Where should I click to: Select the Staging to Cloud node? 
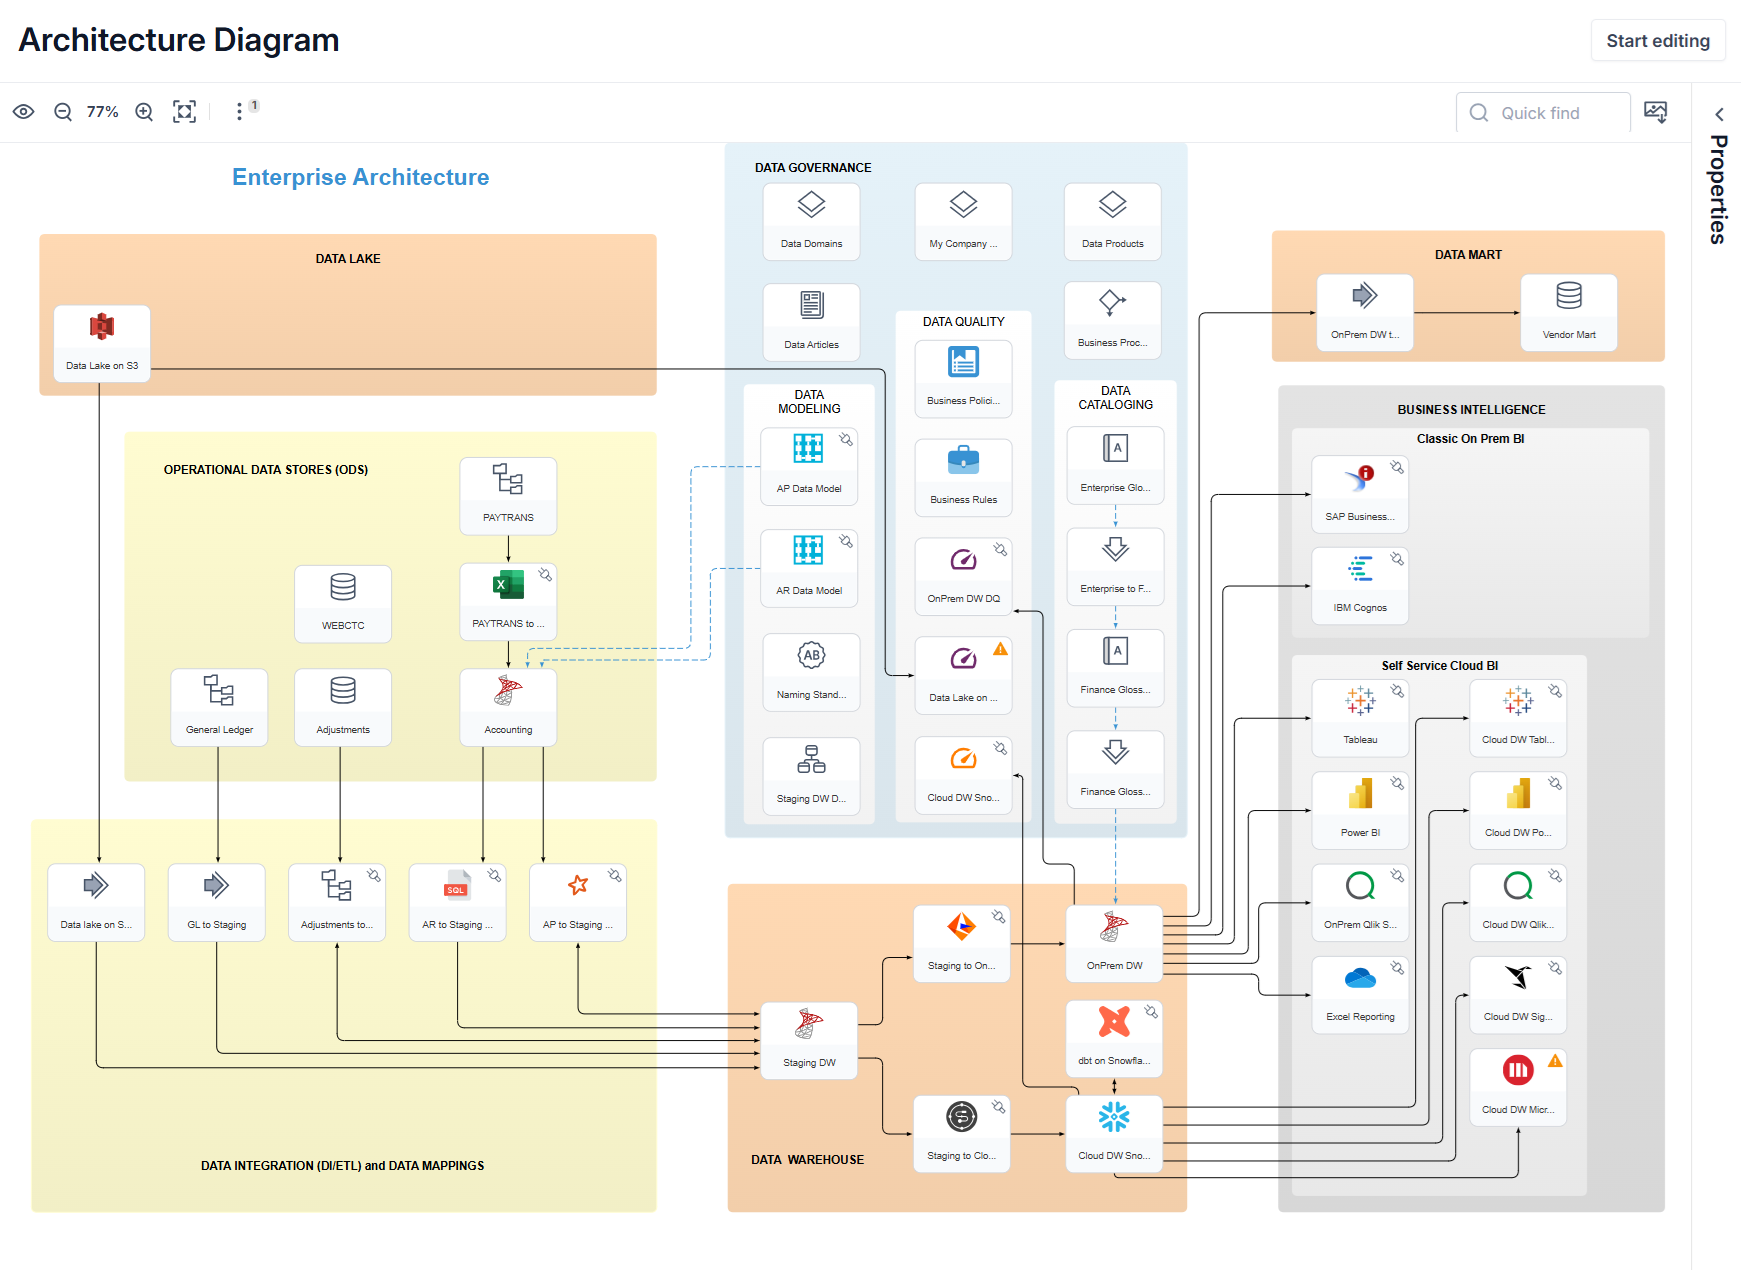coord(961,1133)
